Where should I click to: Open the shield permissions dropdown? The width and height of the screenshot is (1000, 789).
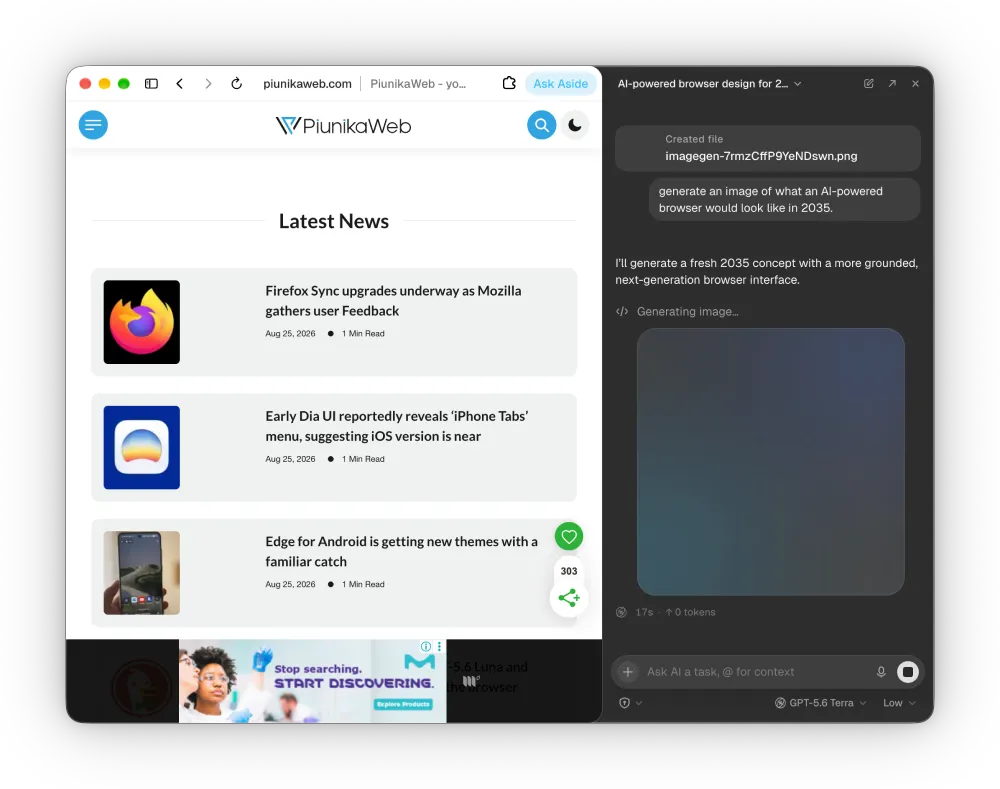pos(630,703)
